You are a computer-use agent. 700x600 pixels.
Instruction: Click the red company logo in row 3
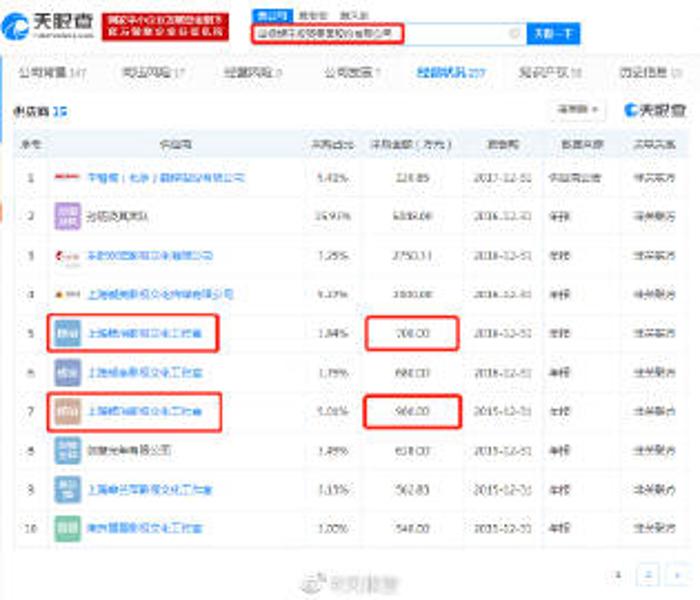tap(68, 256)
